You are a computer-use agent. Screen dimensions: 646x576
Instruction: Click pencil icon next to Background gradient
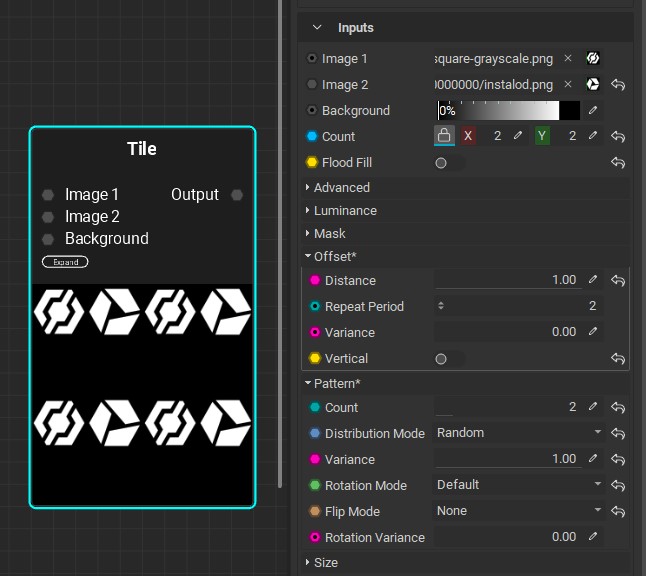pos(593,111)
